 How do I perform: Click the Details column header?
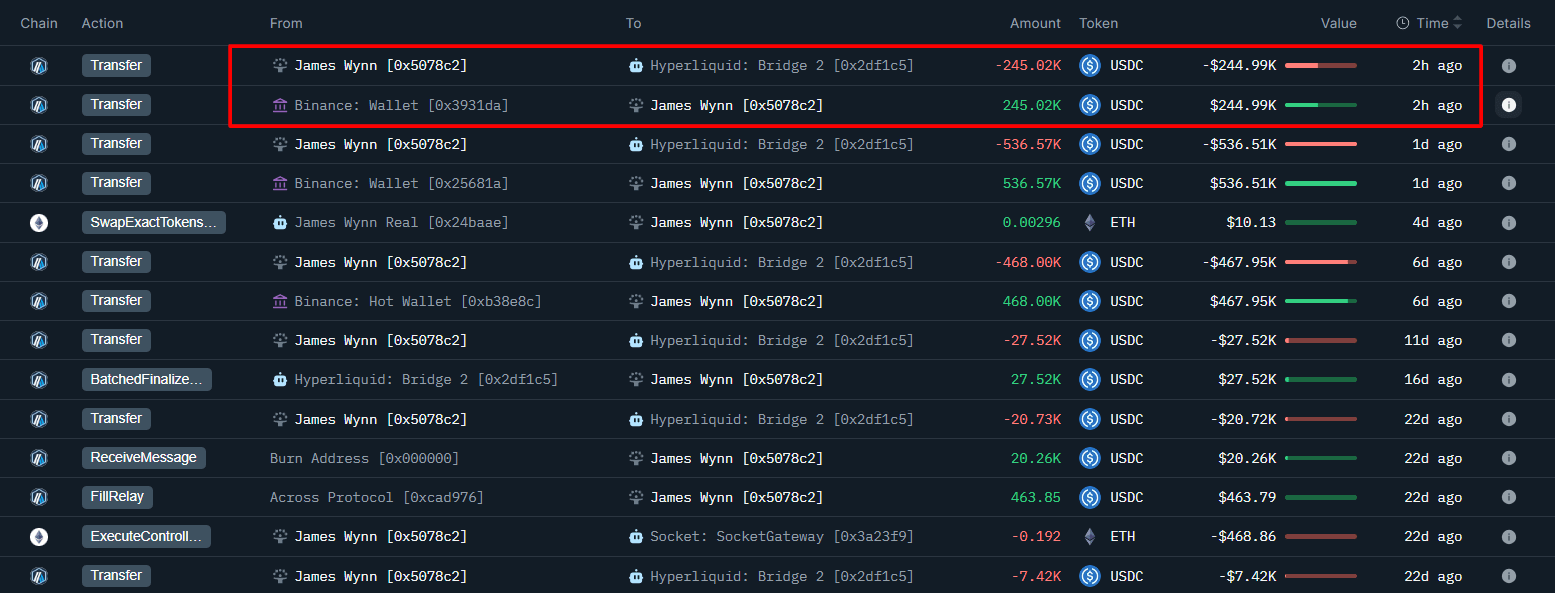1509,23
